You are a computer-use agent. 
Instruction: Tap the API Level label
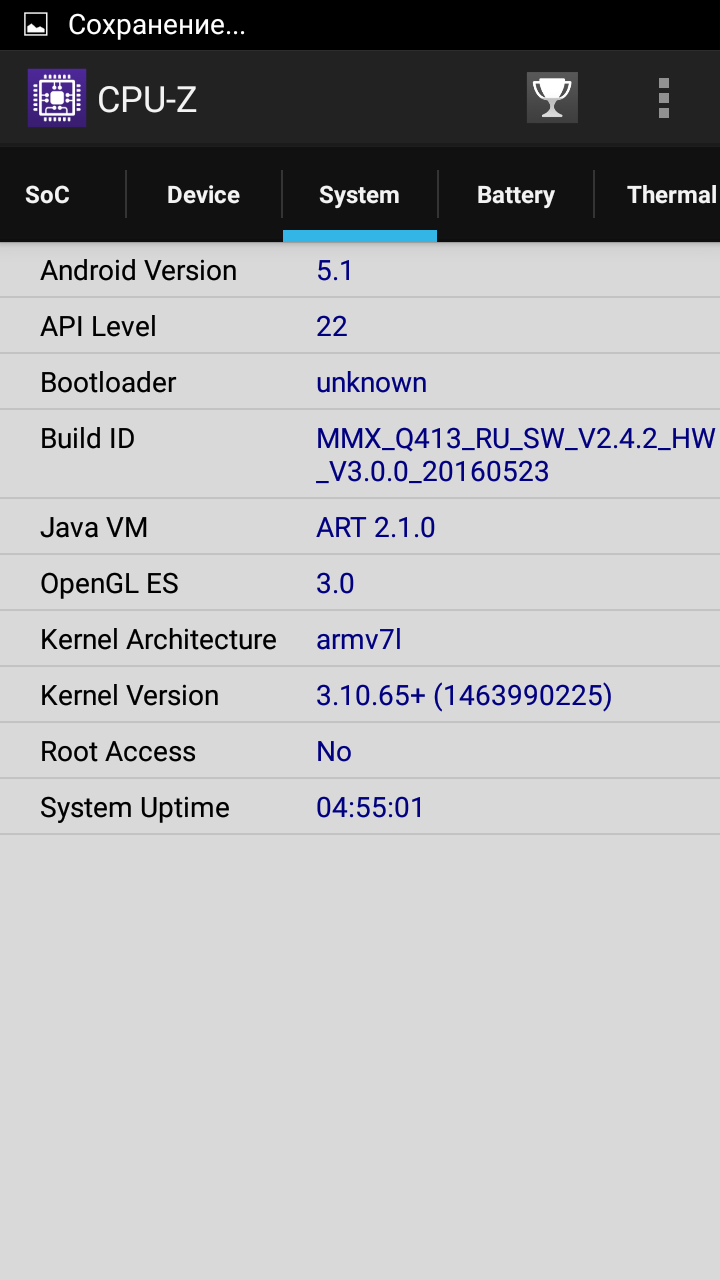[98, 327]
